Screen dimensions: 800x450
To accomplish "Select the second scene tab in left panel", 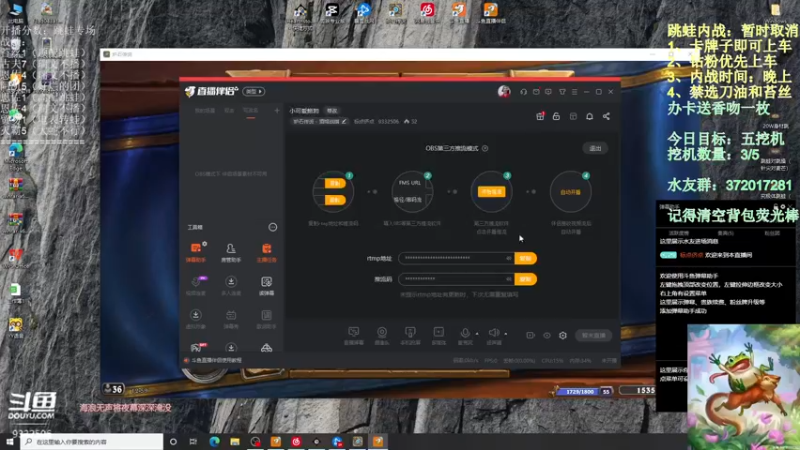I will [x=229, y=111].
